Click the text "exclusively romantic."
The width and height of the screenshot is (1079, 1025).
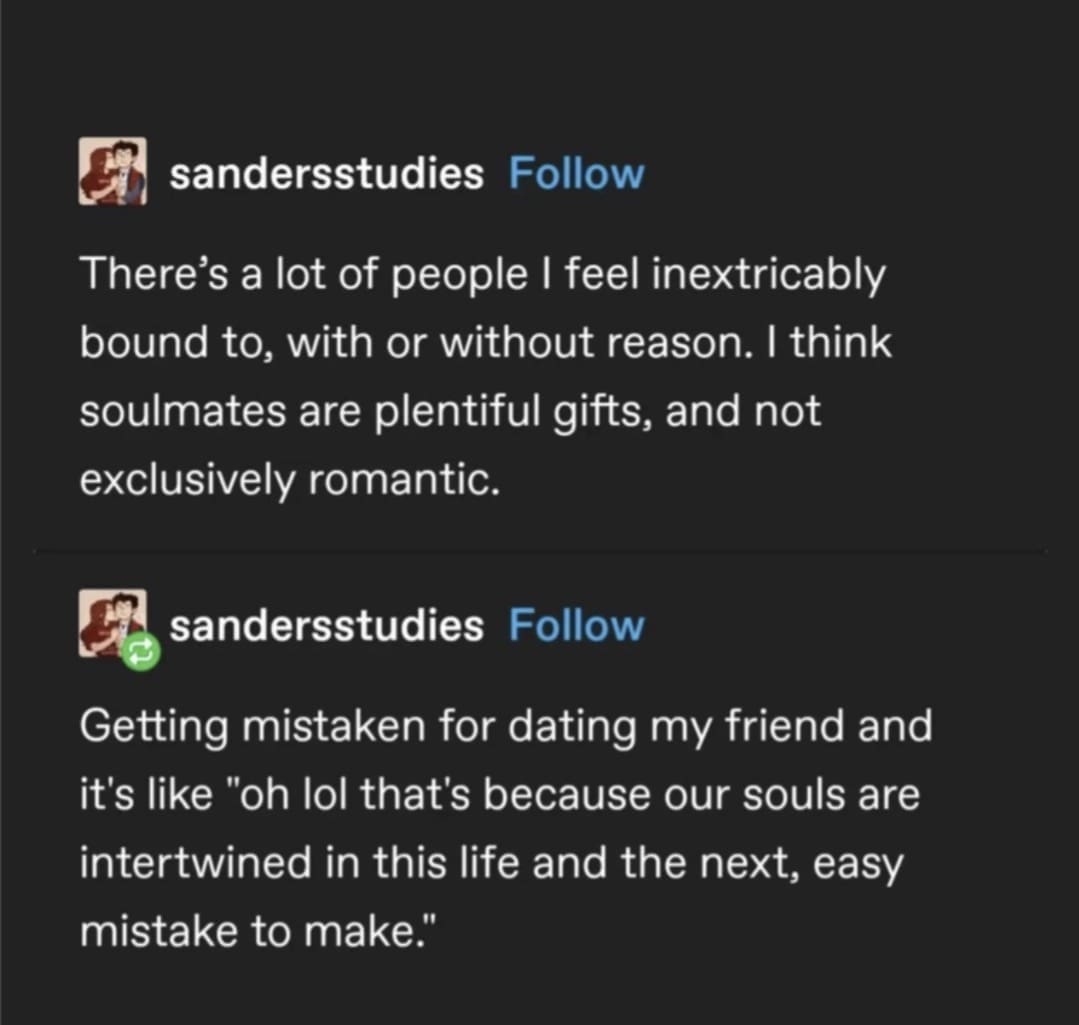coord(287,481)
